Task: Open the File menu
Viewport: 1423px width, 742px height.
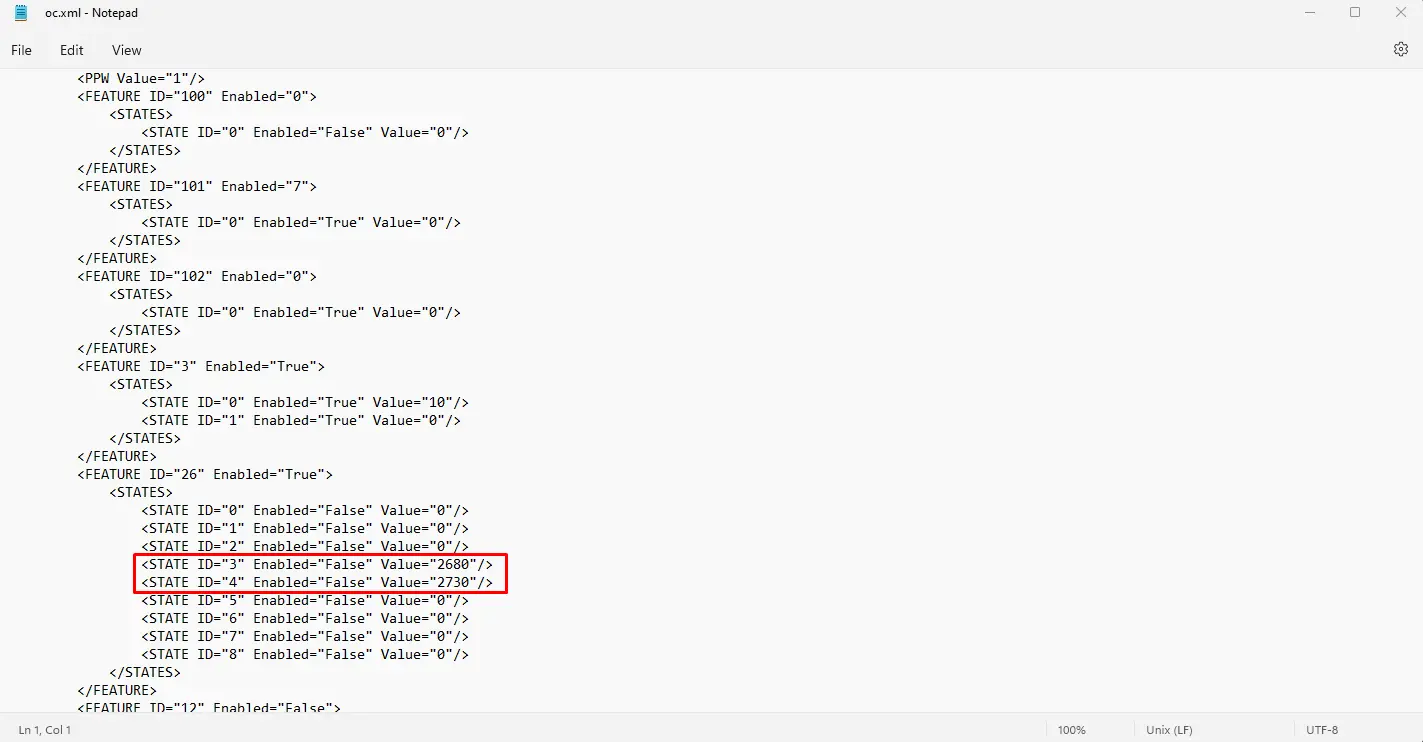Action: (x=21, y=50)
